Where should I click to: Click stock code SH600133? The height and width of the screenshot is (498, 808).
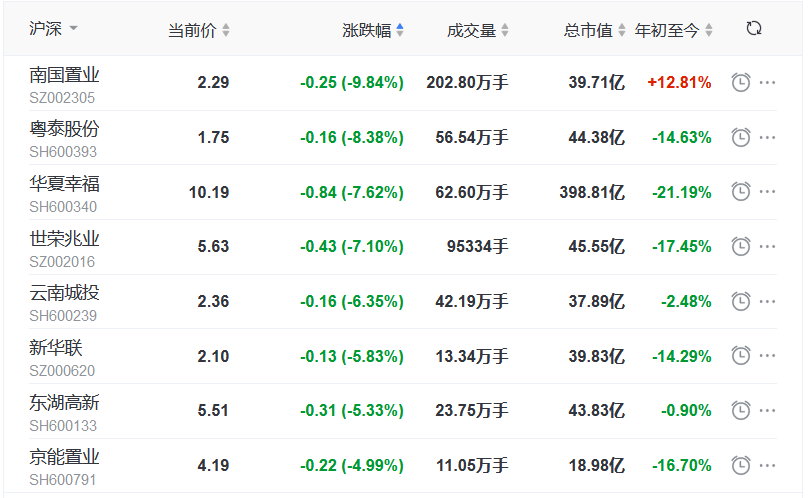(x=63, y=426)
